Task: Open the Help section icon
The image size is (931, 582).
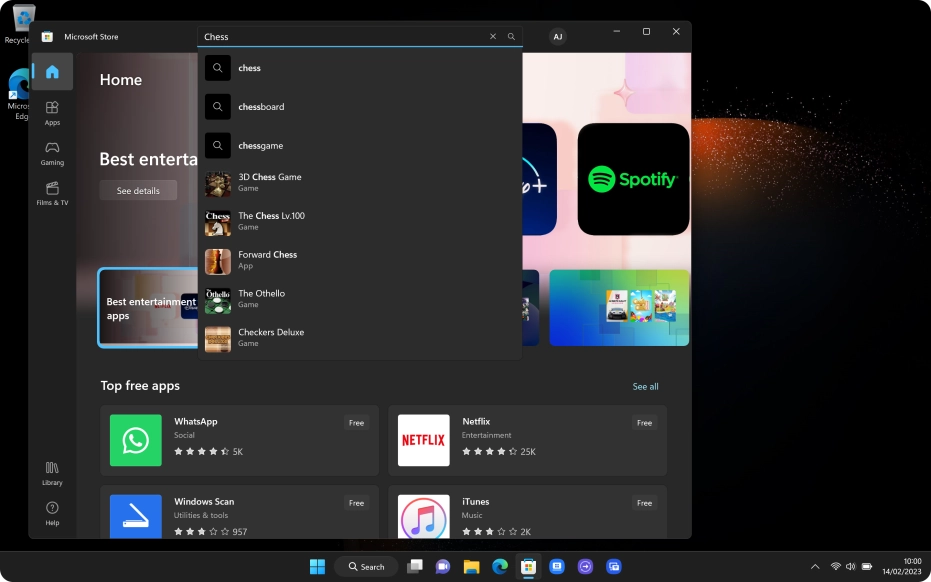Action: tap(51, 512)
